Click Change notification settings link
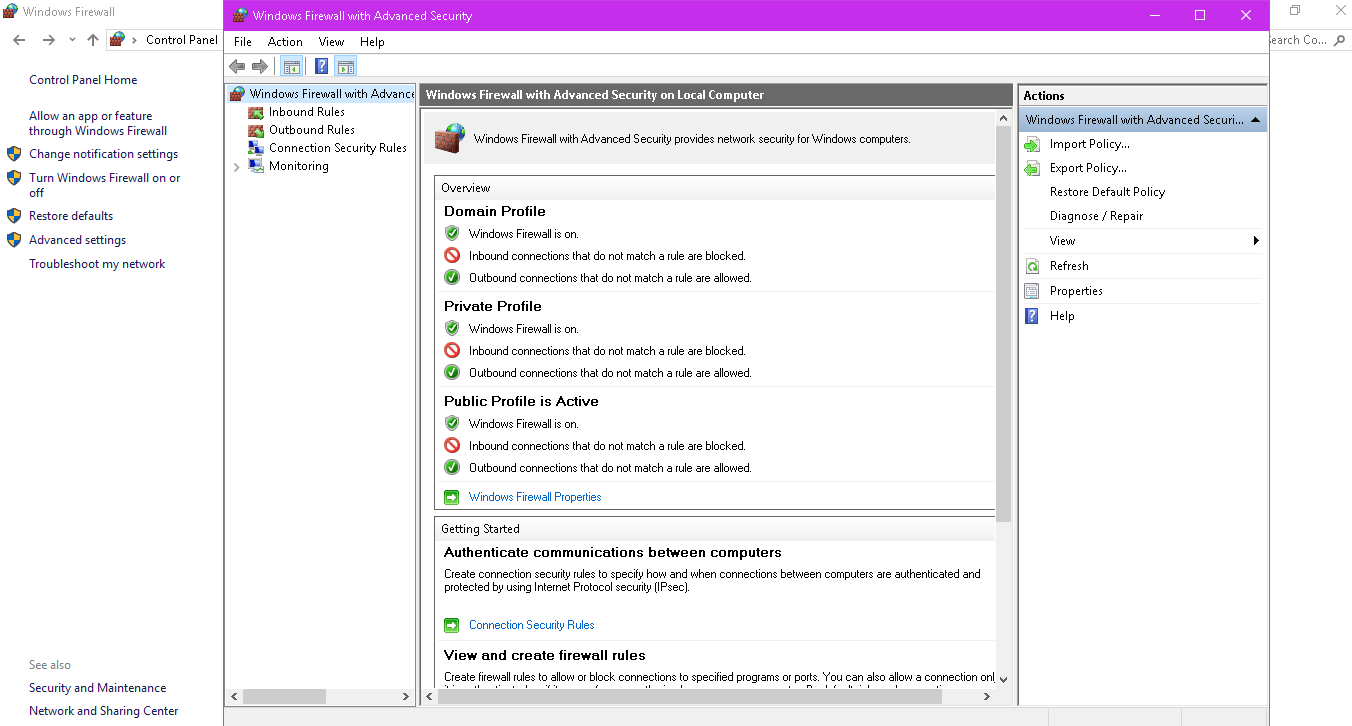Viewport: 1352px width, 726px height. (x=103, y=154)
